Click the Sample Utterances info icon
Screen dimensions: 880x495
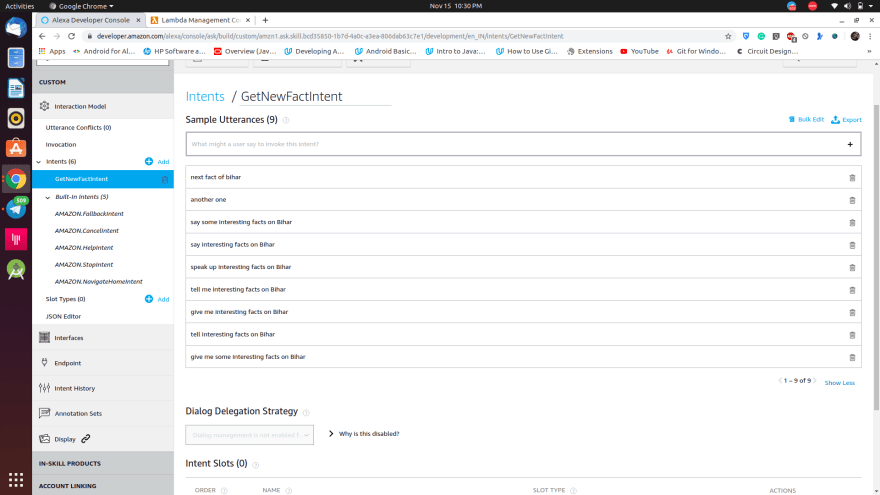286,120
